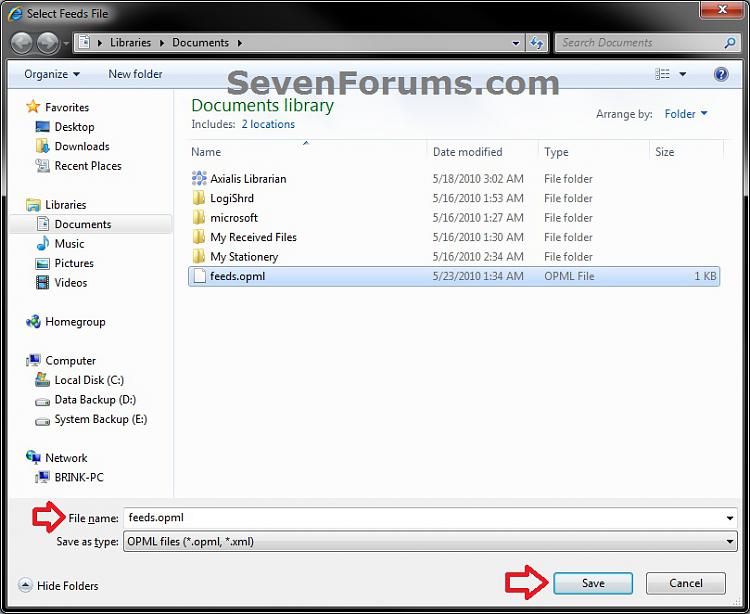
Task: Open recent pages dropdown beside Forward arrow
Action: tap(66, 44)
